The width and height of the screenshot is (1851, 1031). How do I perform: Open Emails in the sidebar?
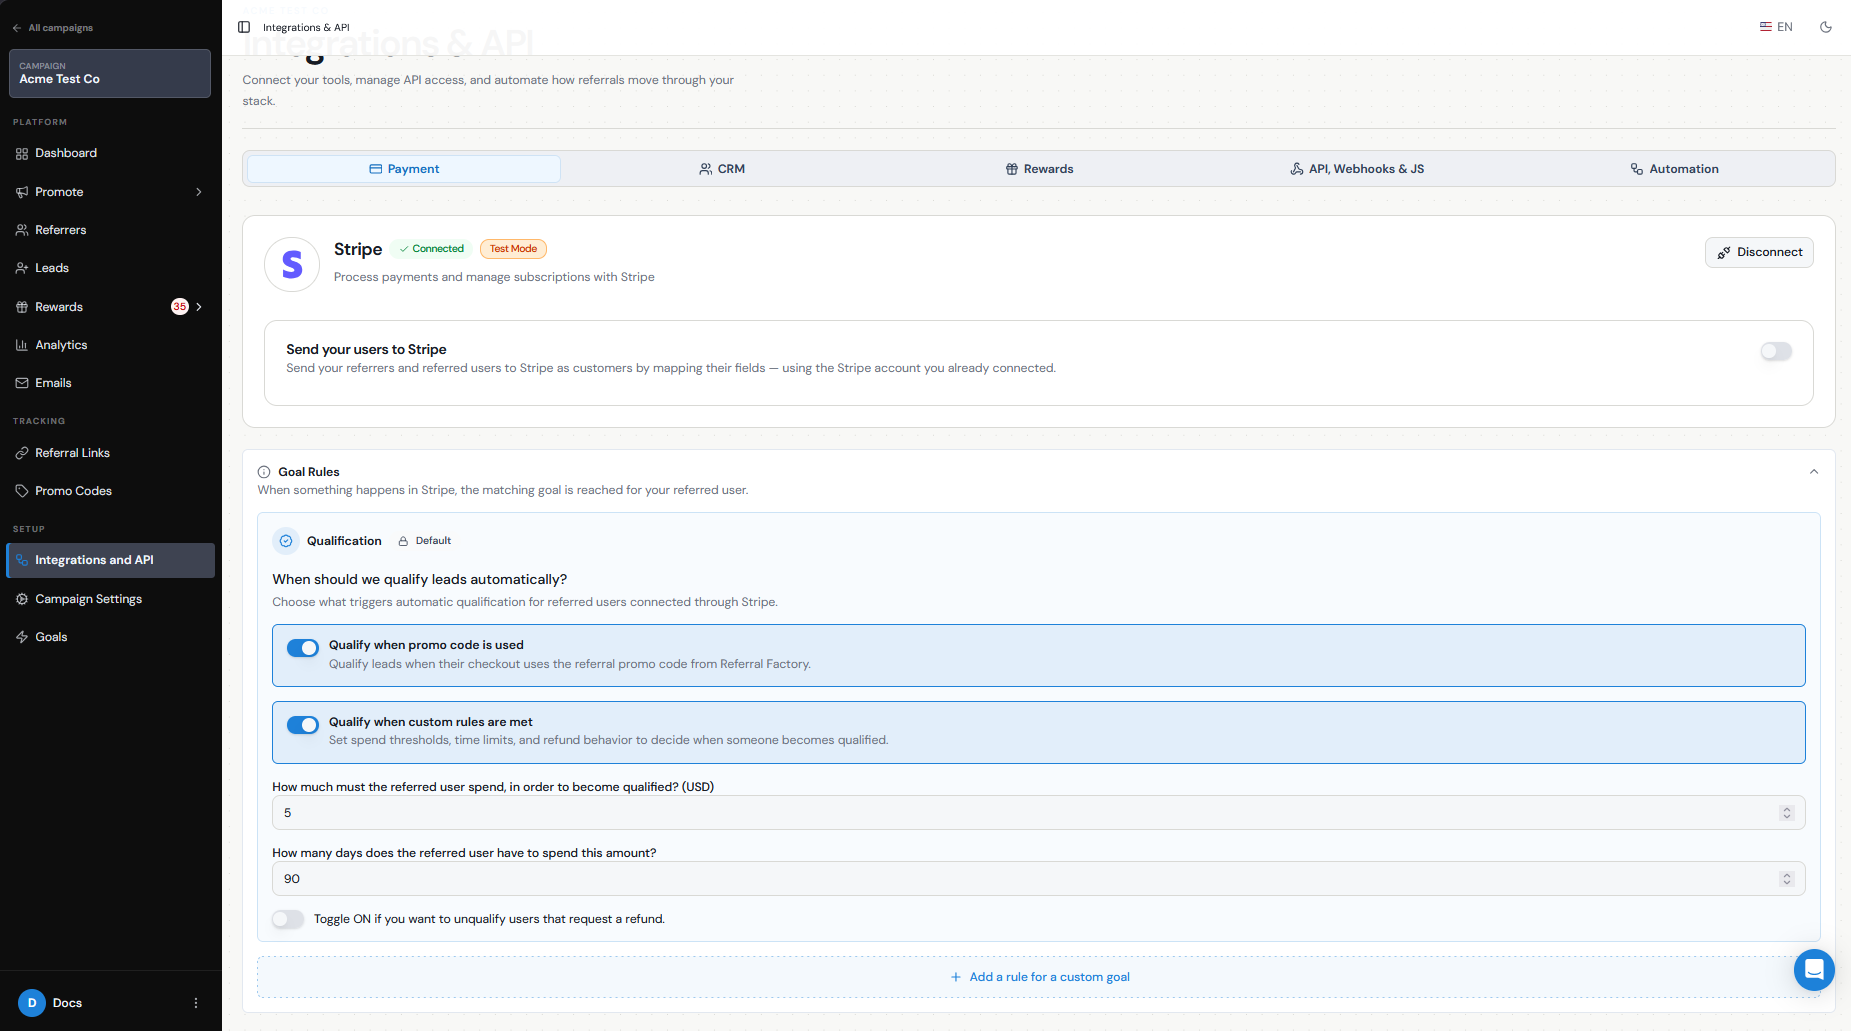pos(110,383)
